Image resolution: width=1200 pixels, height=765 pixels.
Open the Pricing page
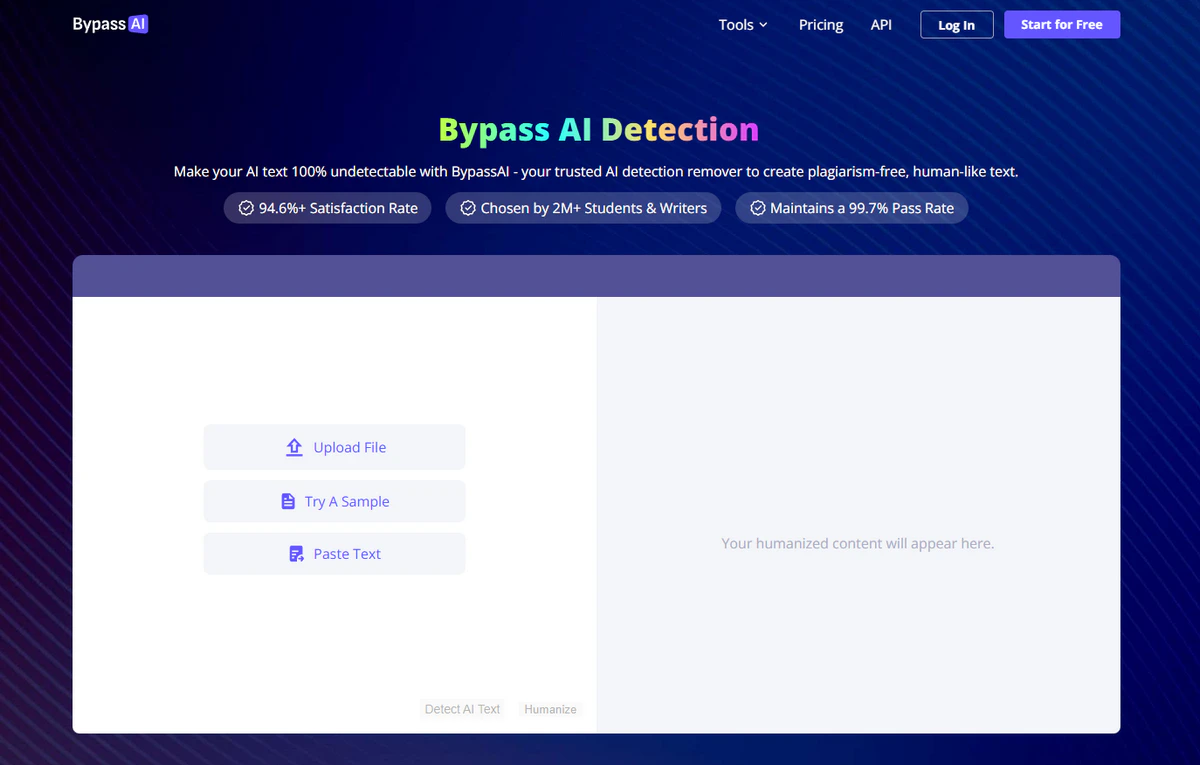pyautogui.click(x=821, y=24)
